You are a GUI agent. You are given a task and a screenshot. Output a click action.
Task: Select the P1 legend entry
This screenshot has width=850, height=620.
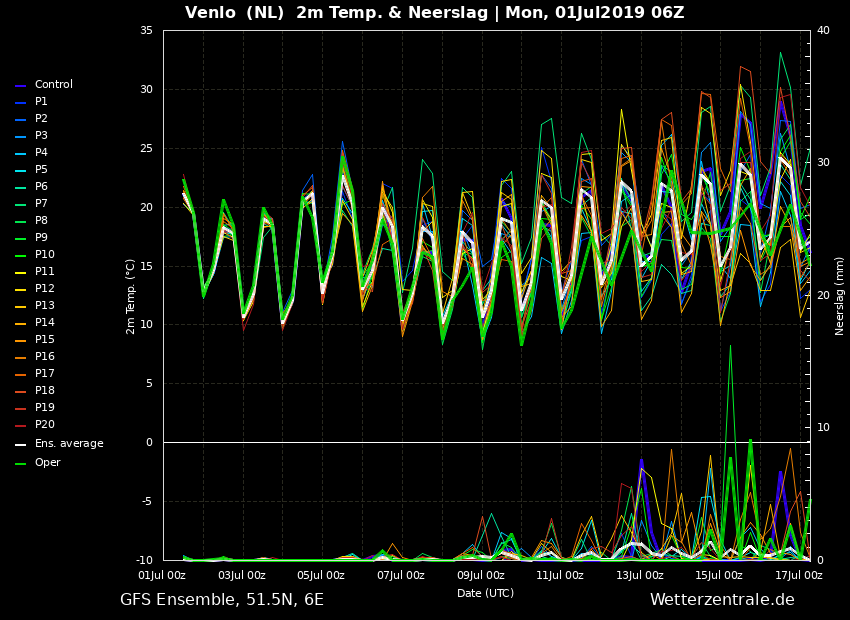(x=31, y=101)
